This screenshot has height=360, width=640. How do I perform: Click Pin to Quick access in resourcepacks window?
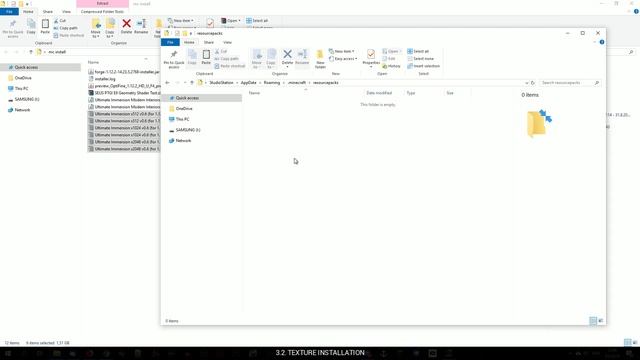click(174, 59)
